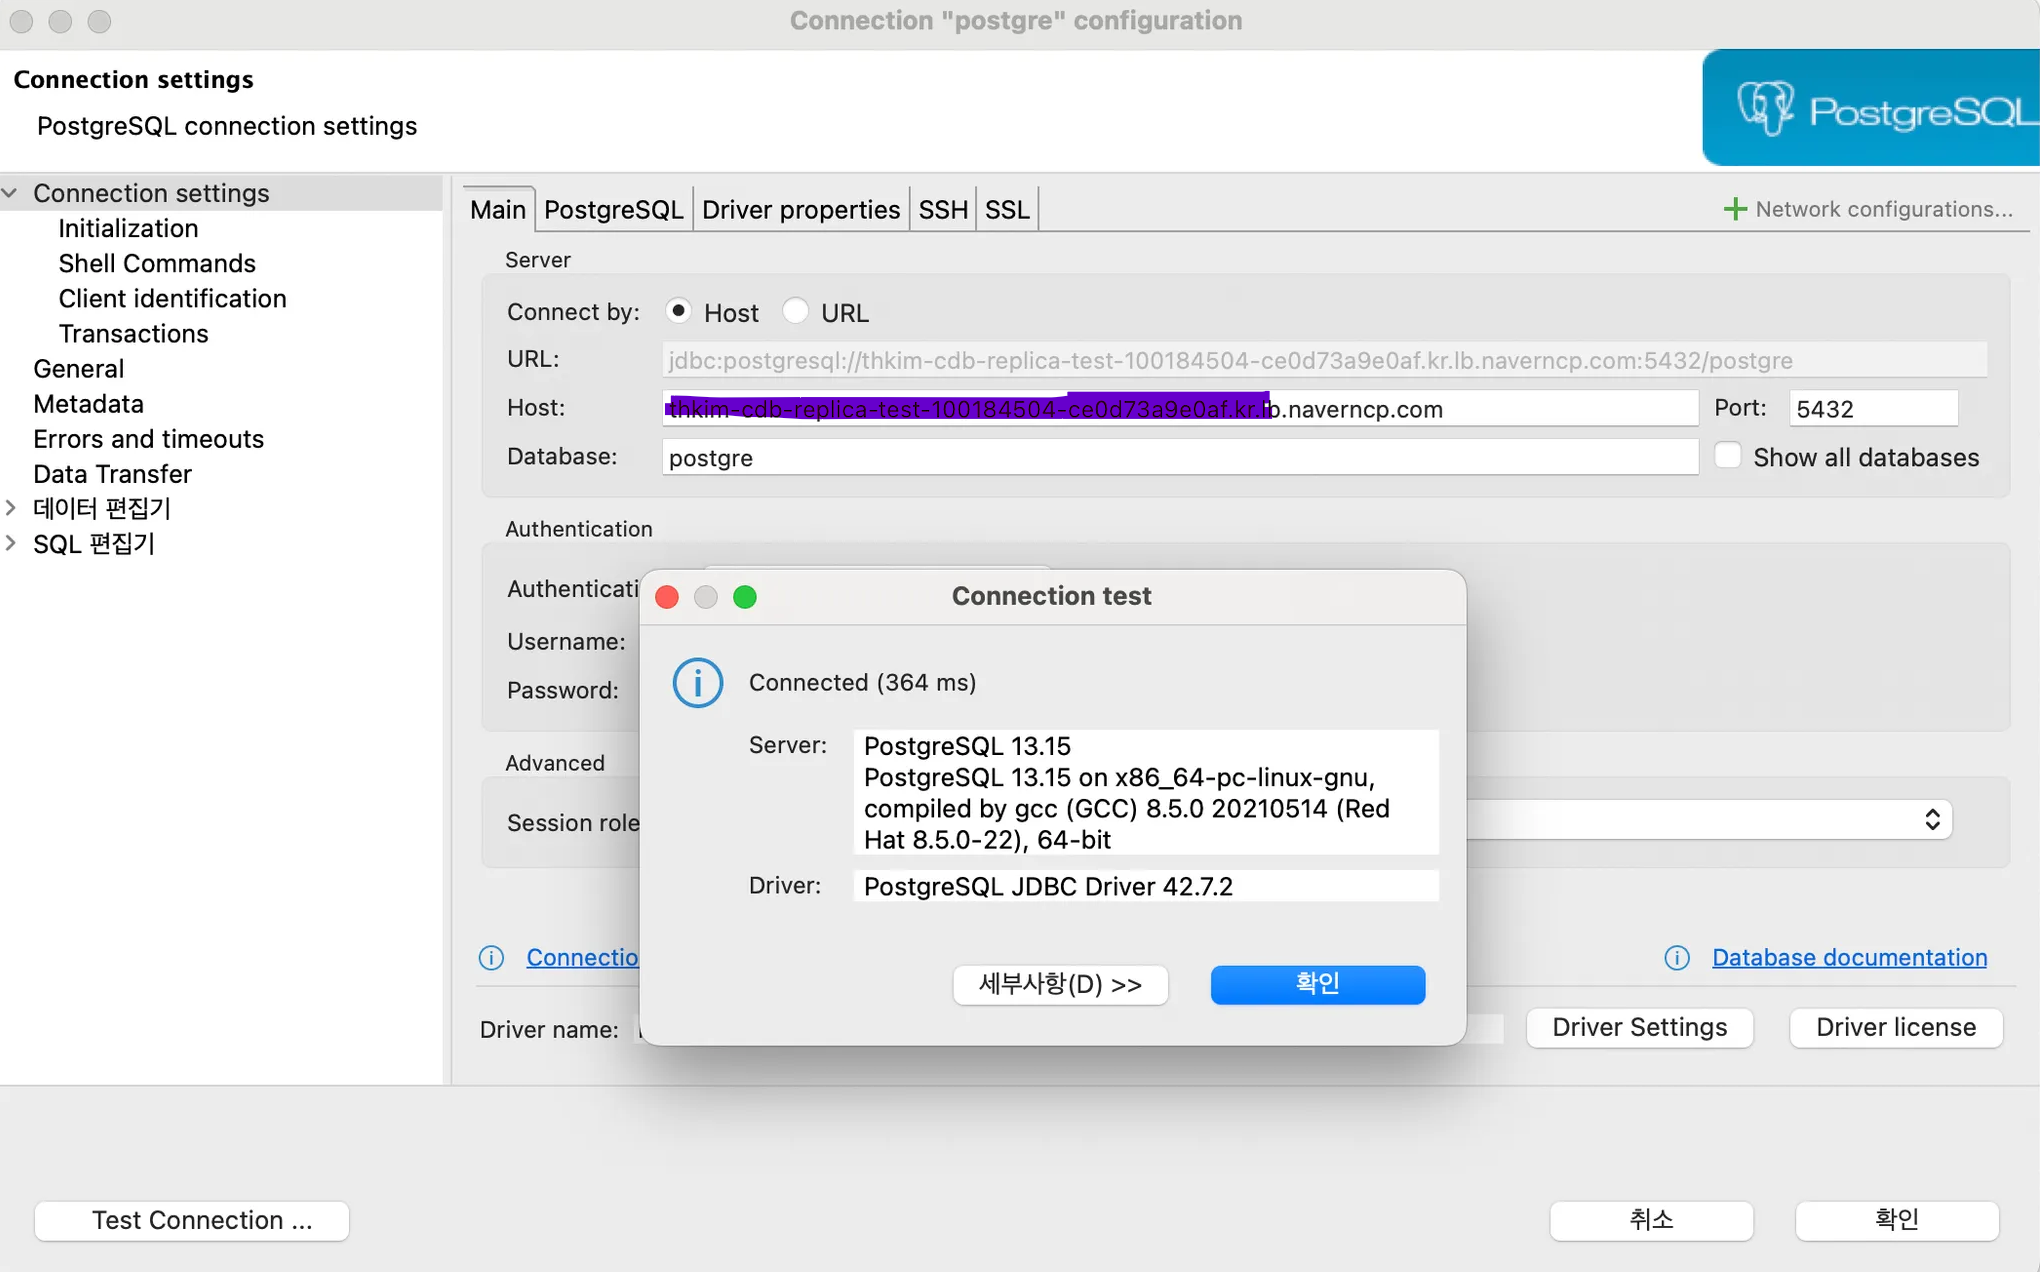The image size is (2040, 1272).
Task: Expand the 데이터 편집기 tree node
Action: click(11, 508)
